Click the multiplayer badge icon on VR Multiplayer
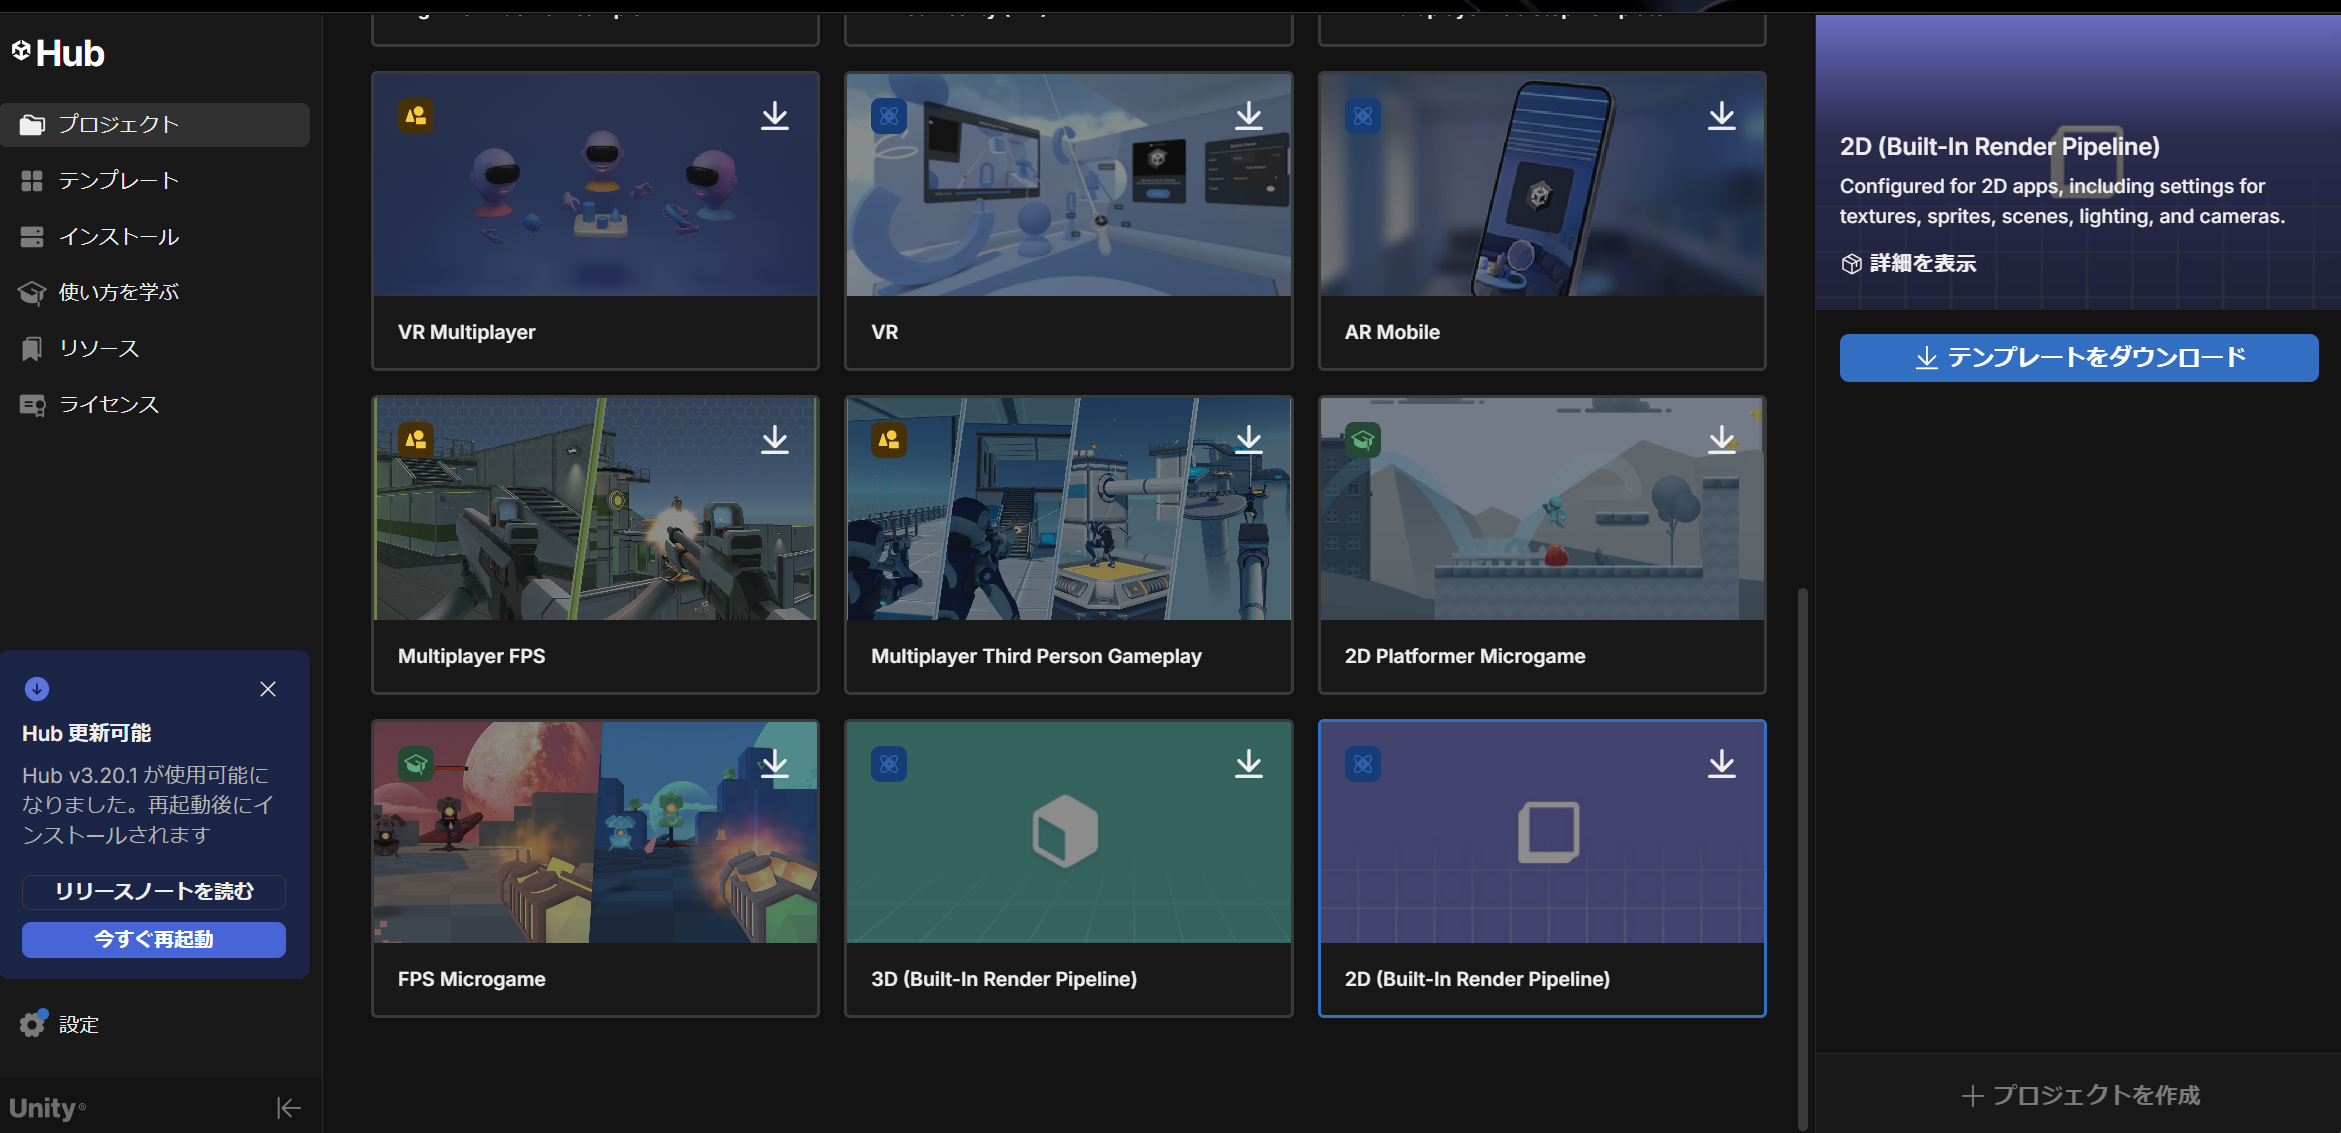The height and width of the screenshot is (1133, 2341). [x=416, y=116]
